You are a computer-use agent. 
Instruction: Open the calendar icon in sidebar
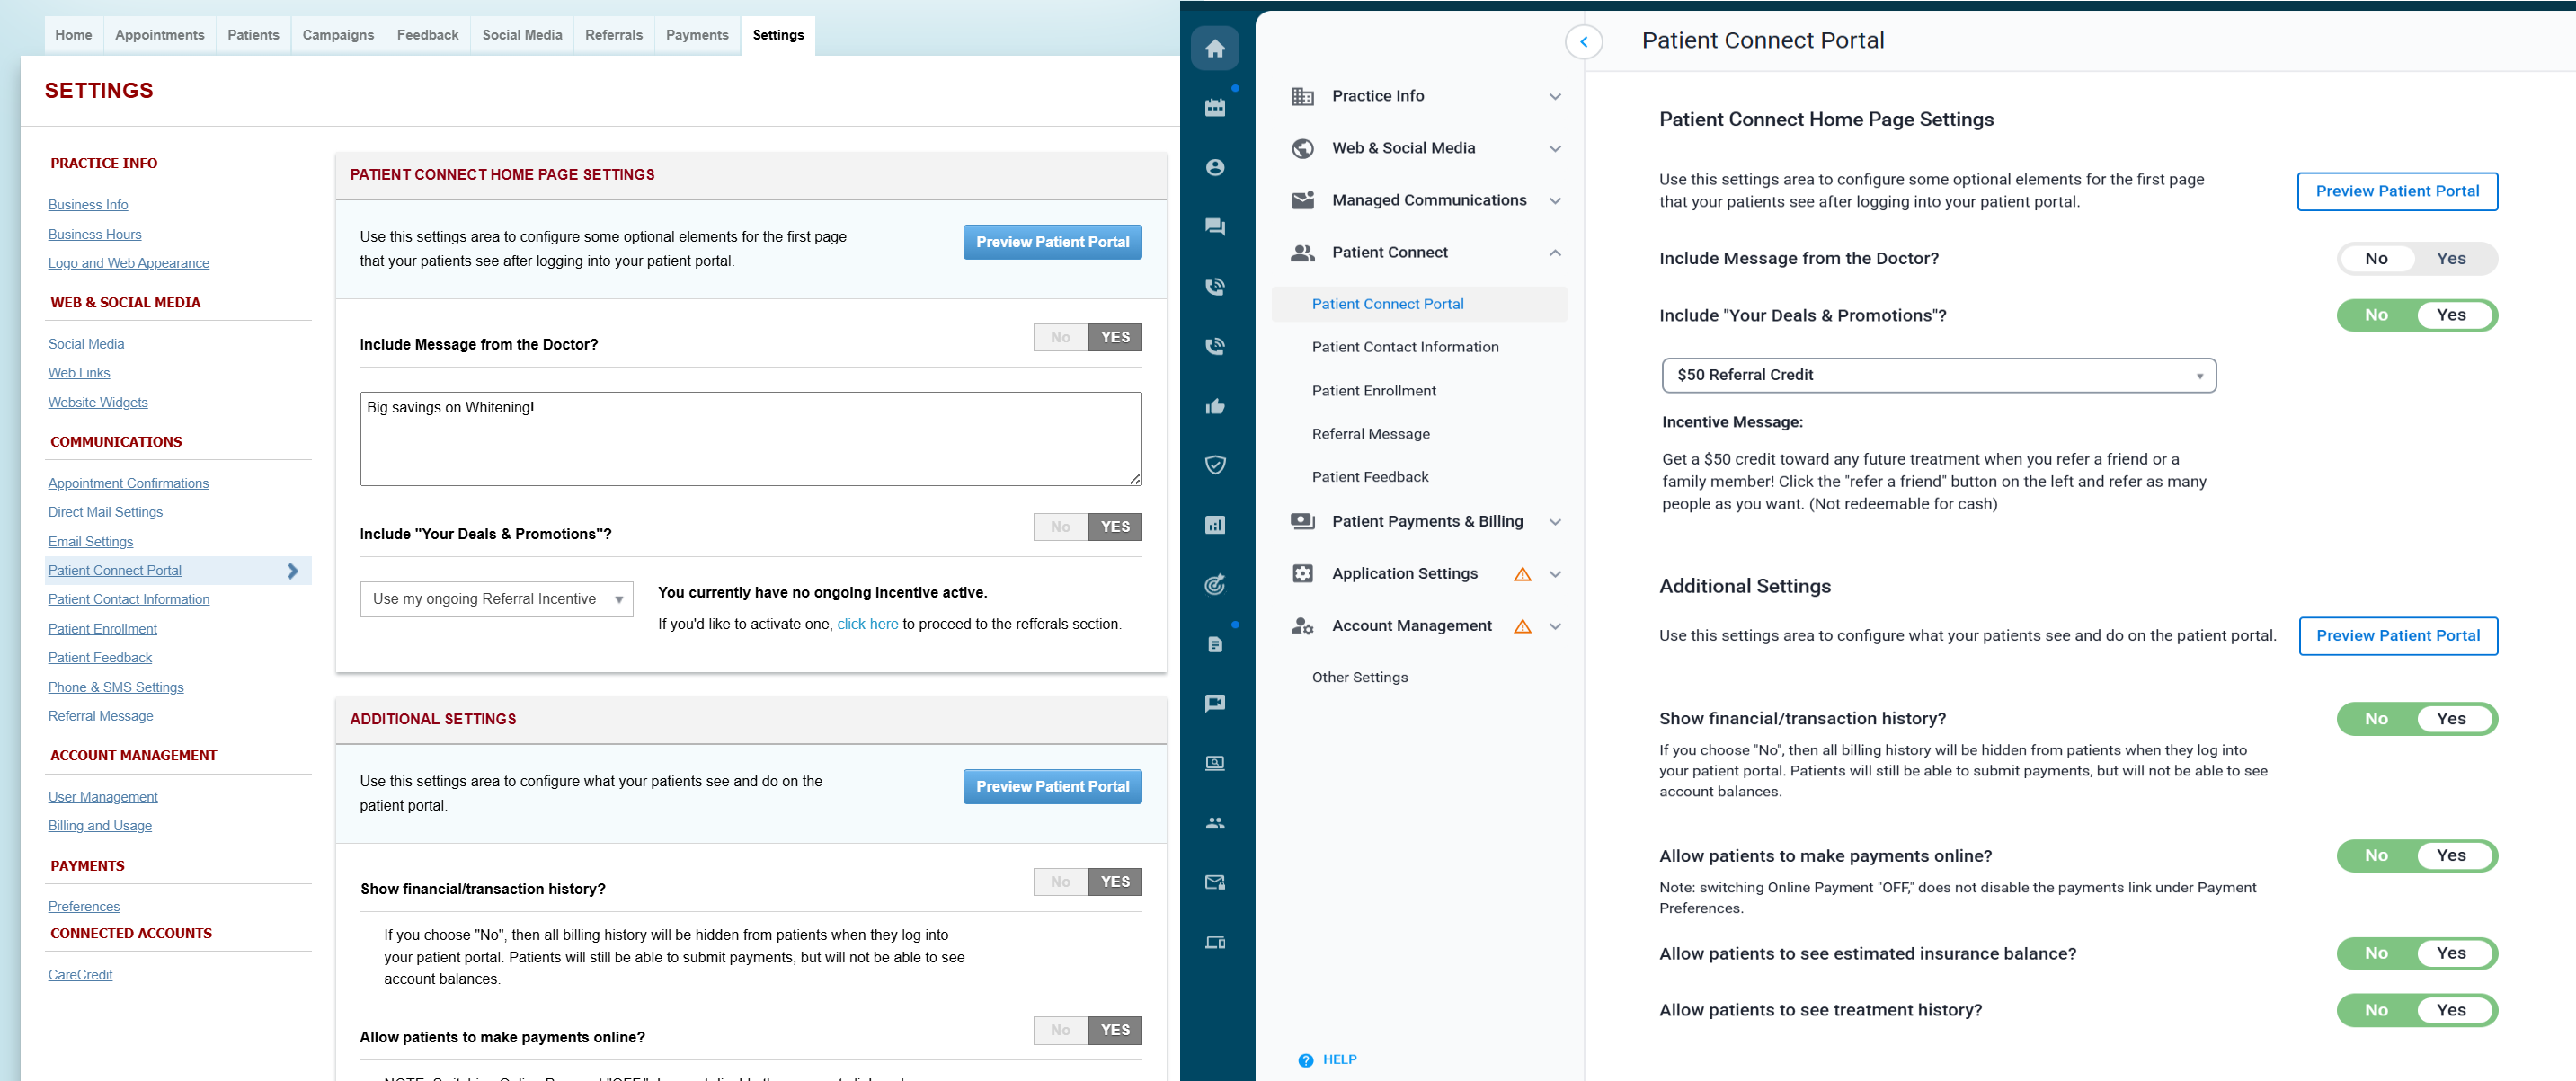click(x=1215, y=108)
